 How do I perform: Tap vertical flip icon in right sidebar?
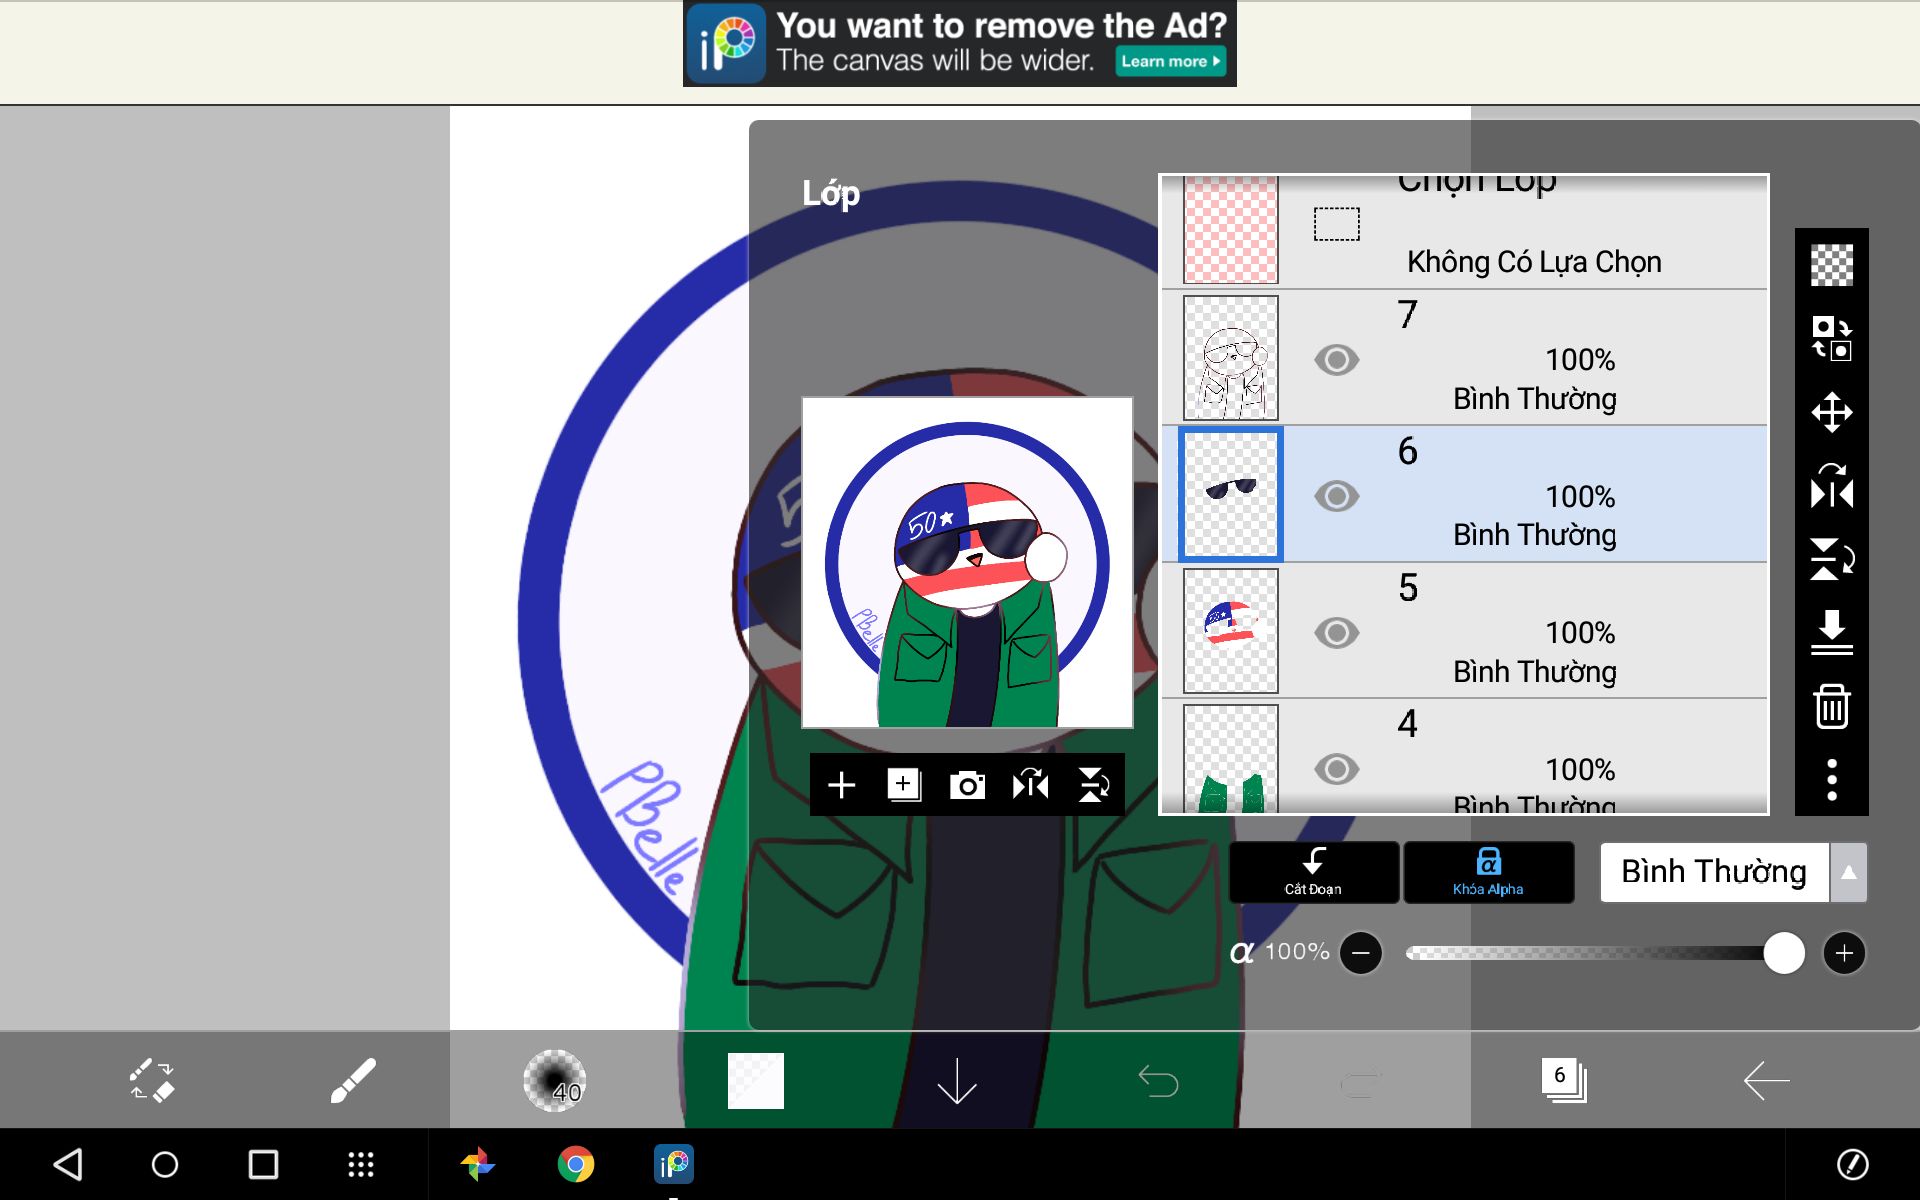[1832, 559]
